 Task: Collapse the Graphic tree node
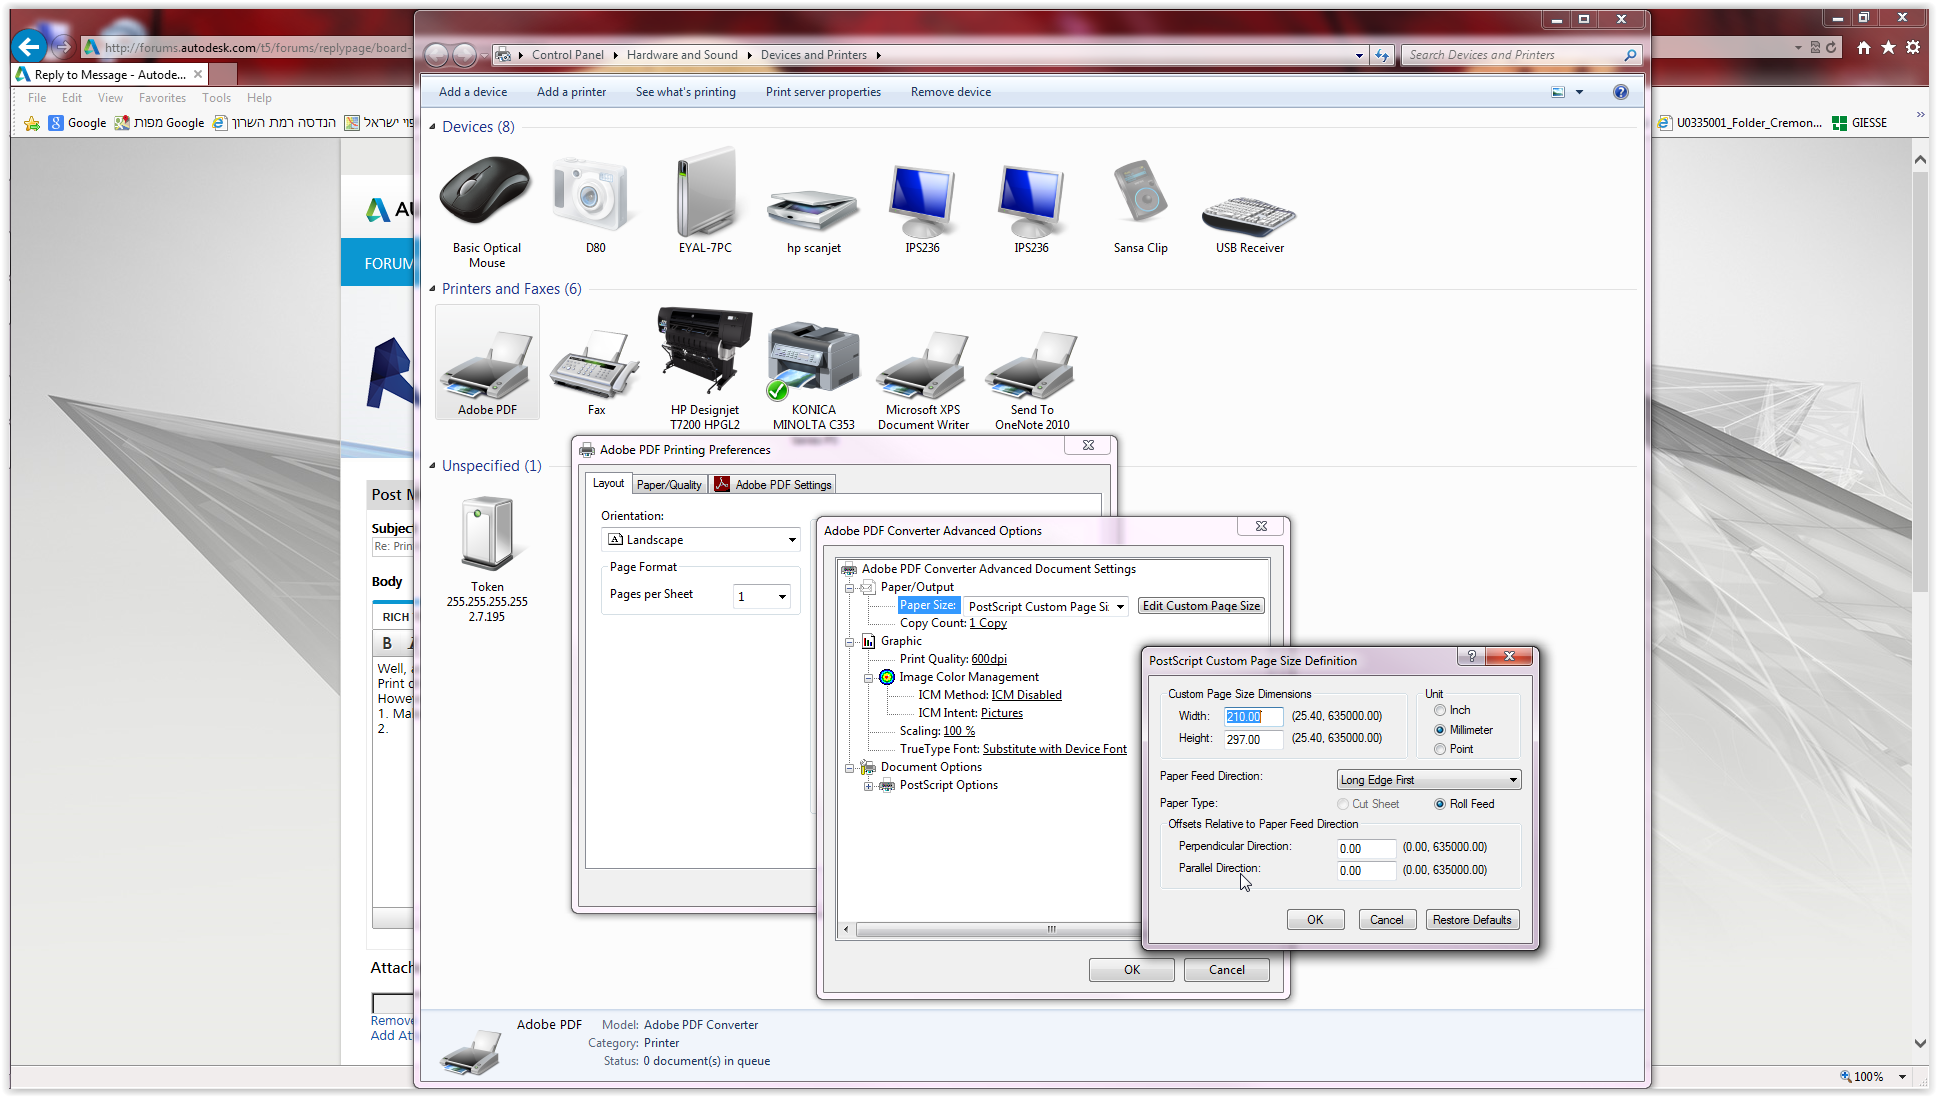click(849, 642)
